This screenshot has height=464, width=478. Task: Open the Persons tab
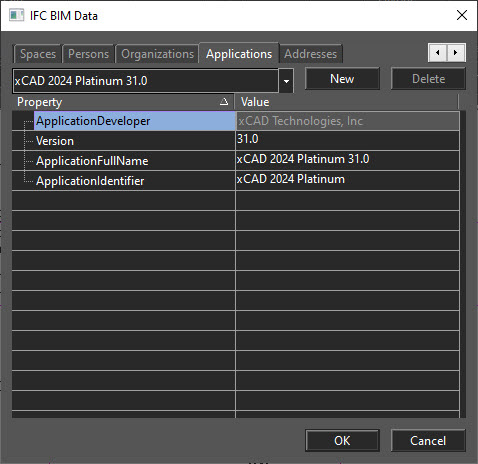point(88,54)
